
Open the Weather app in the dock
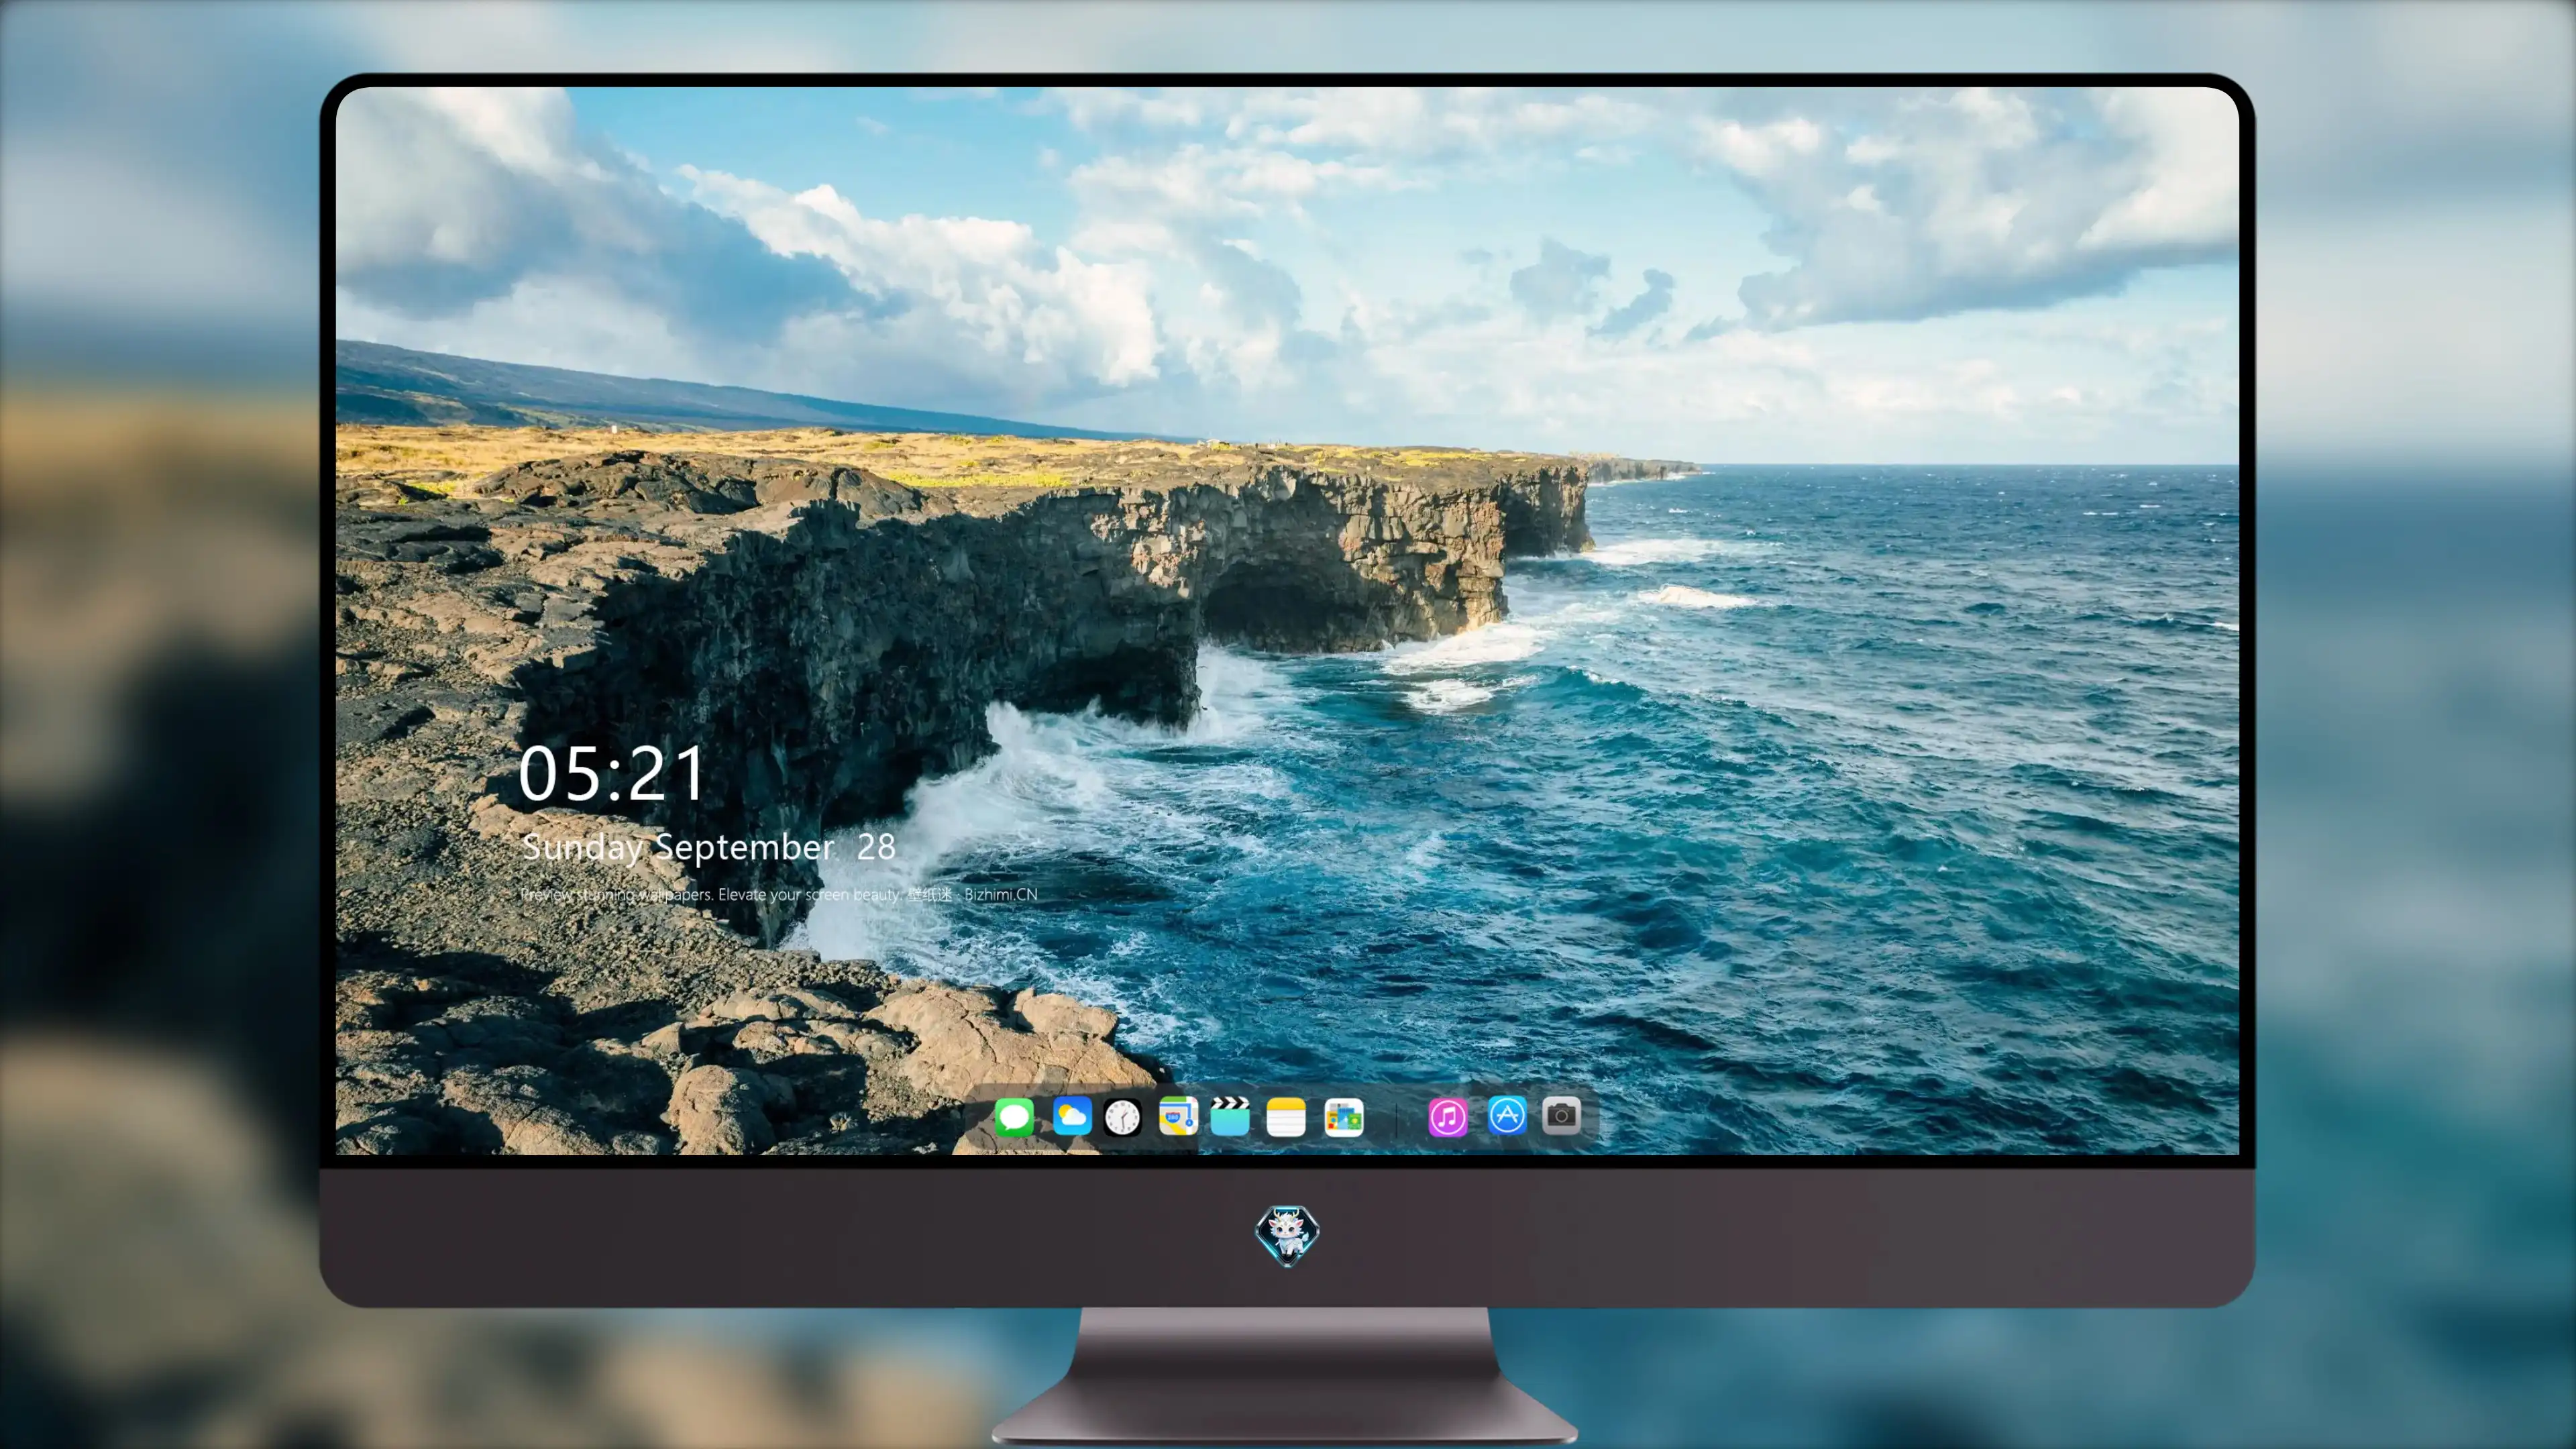point(1072,1116)
